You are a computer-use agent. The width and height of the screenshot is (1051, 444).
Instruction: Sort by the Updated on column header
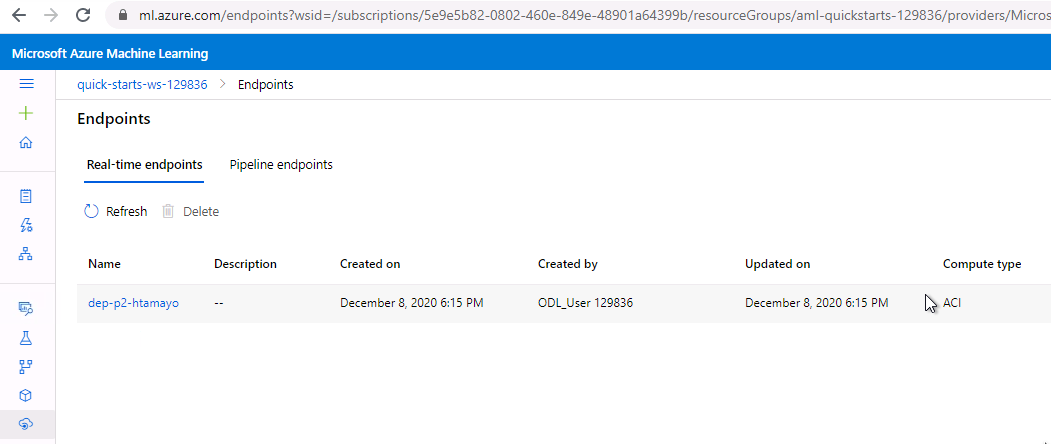(778, 264)
